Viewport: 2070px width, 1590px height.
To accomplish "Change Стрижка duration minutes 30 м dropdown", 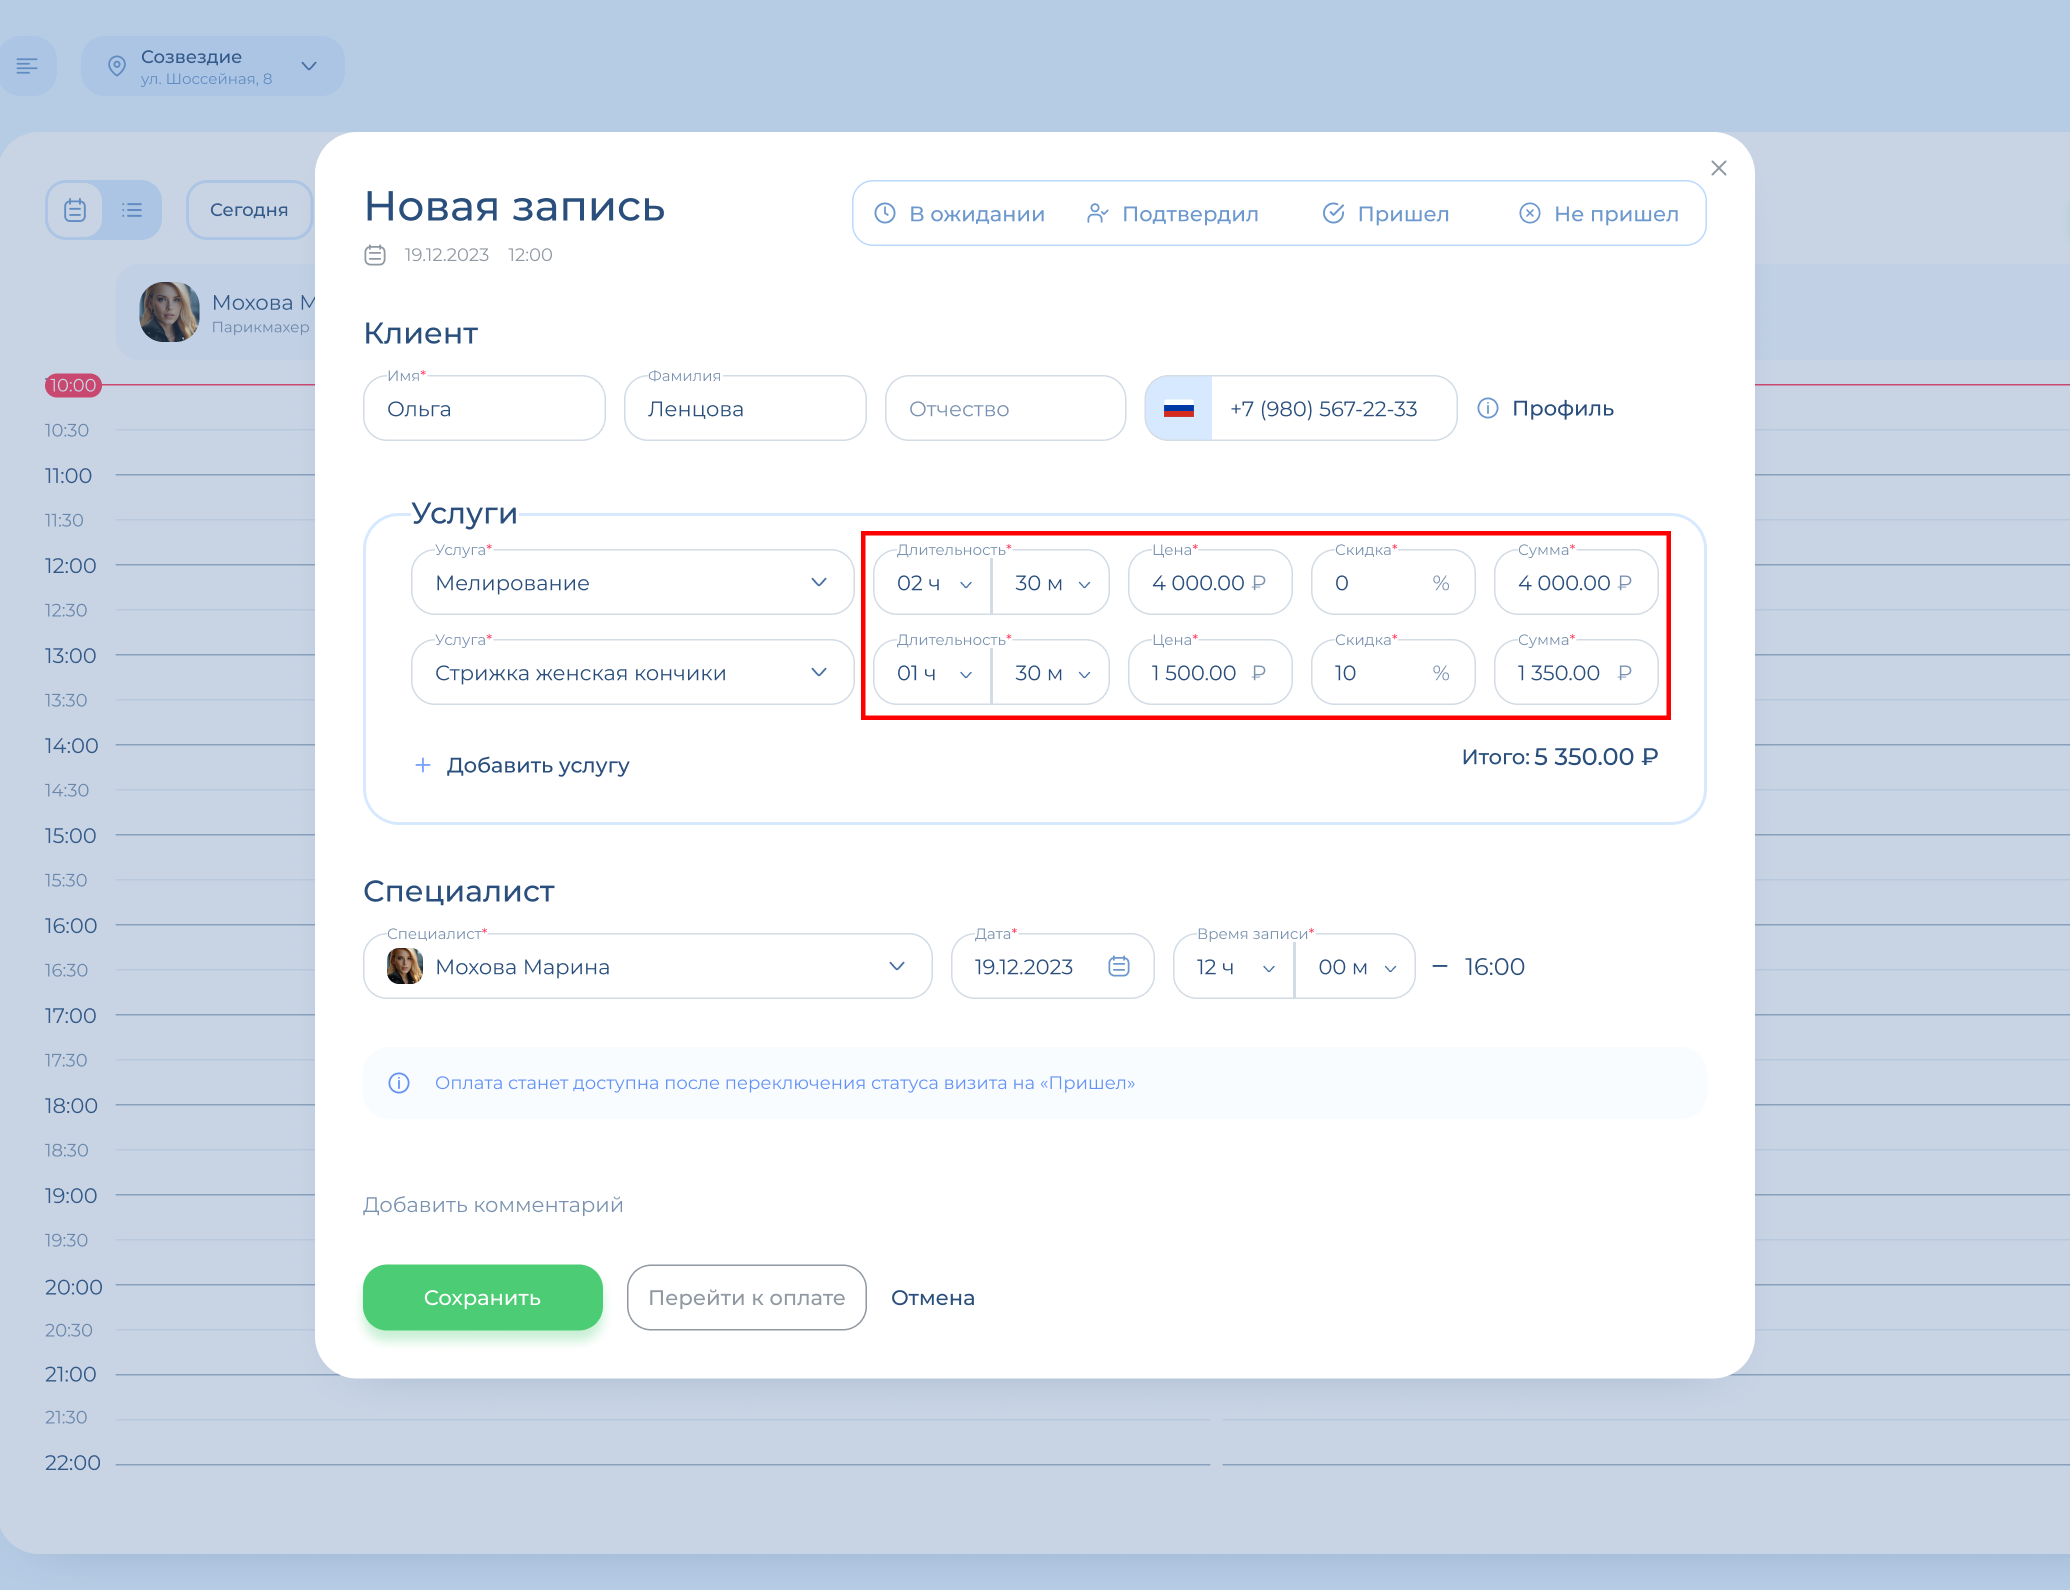I will [x=1050, y=672].
